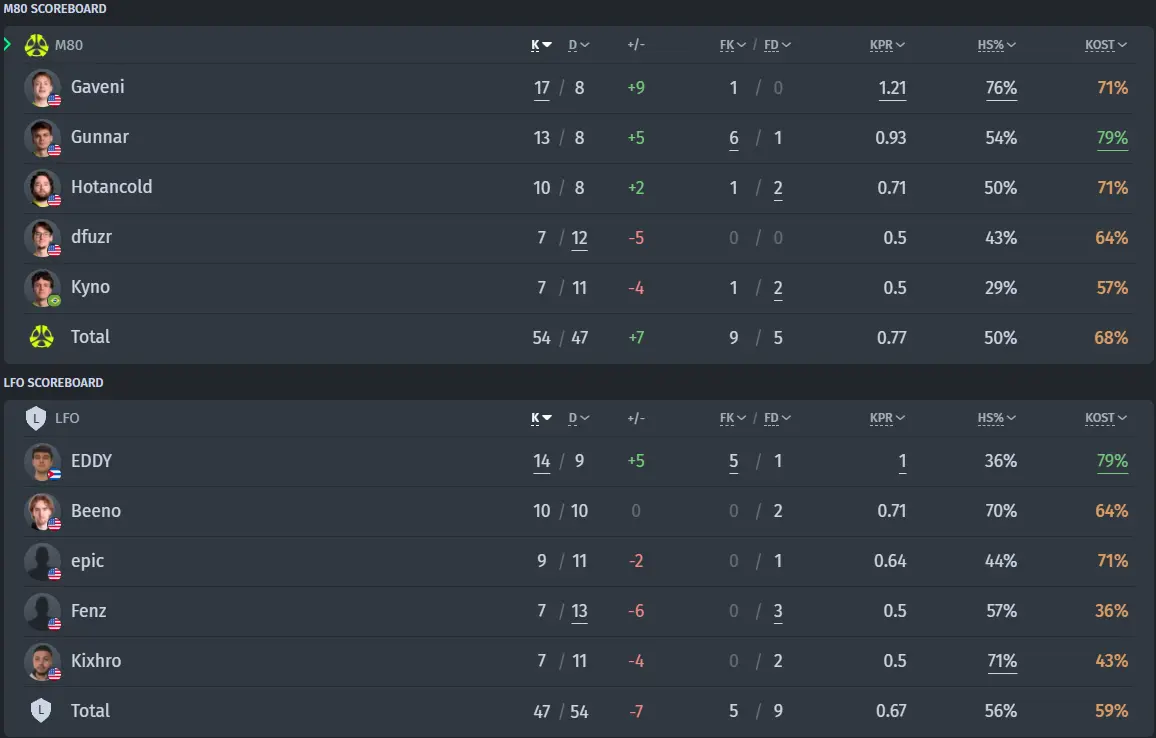Open Hotancold's player profile link
The width and height of the screenshot is (1156, 738).
tap(111, 187)
